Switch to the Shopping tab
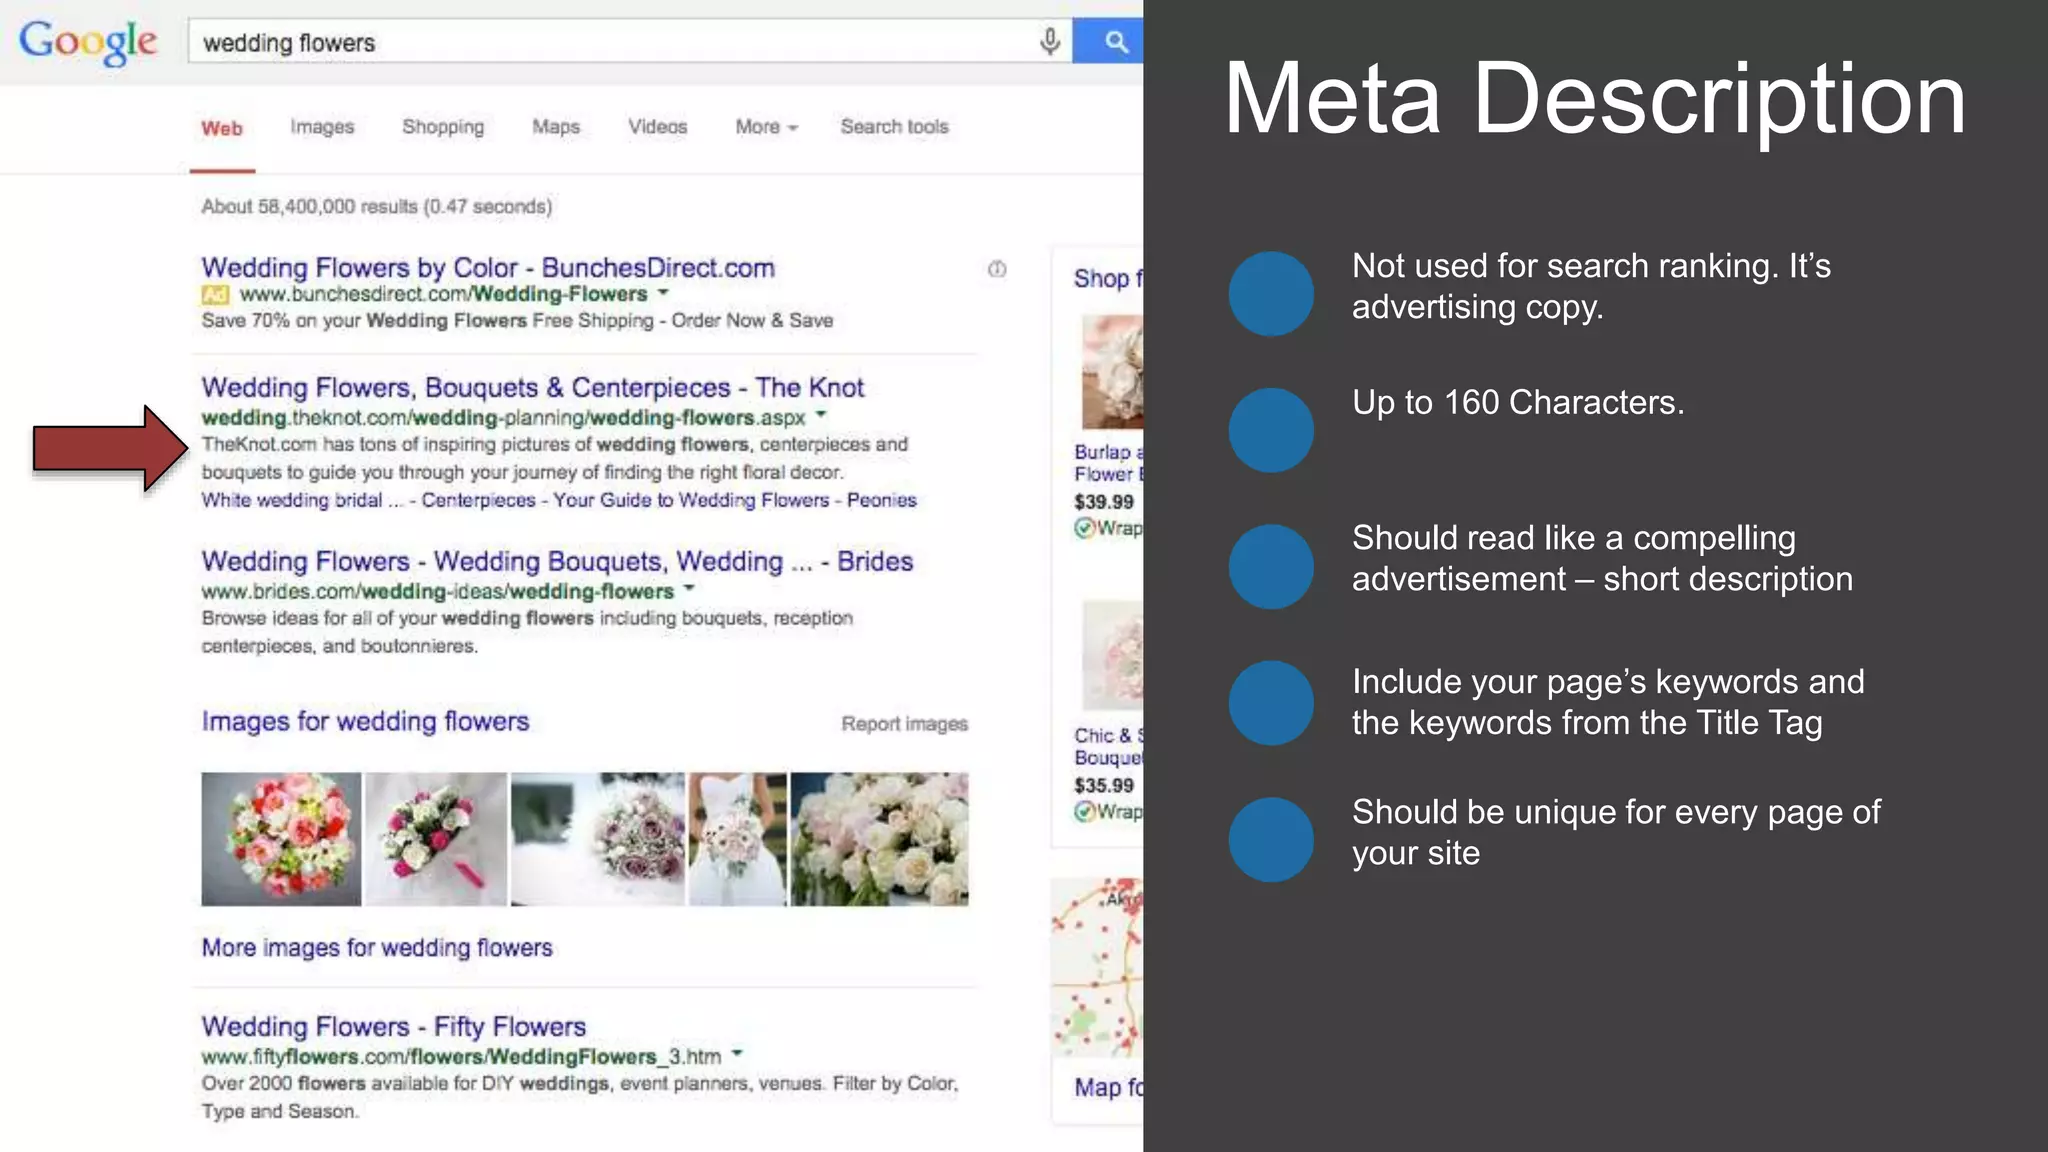 [x=443, y=127]
